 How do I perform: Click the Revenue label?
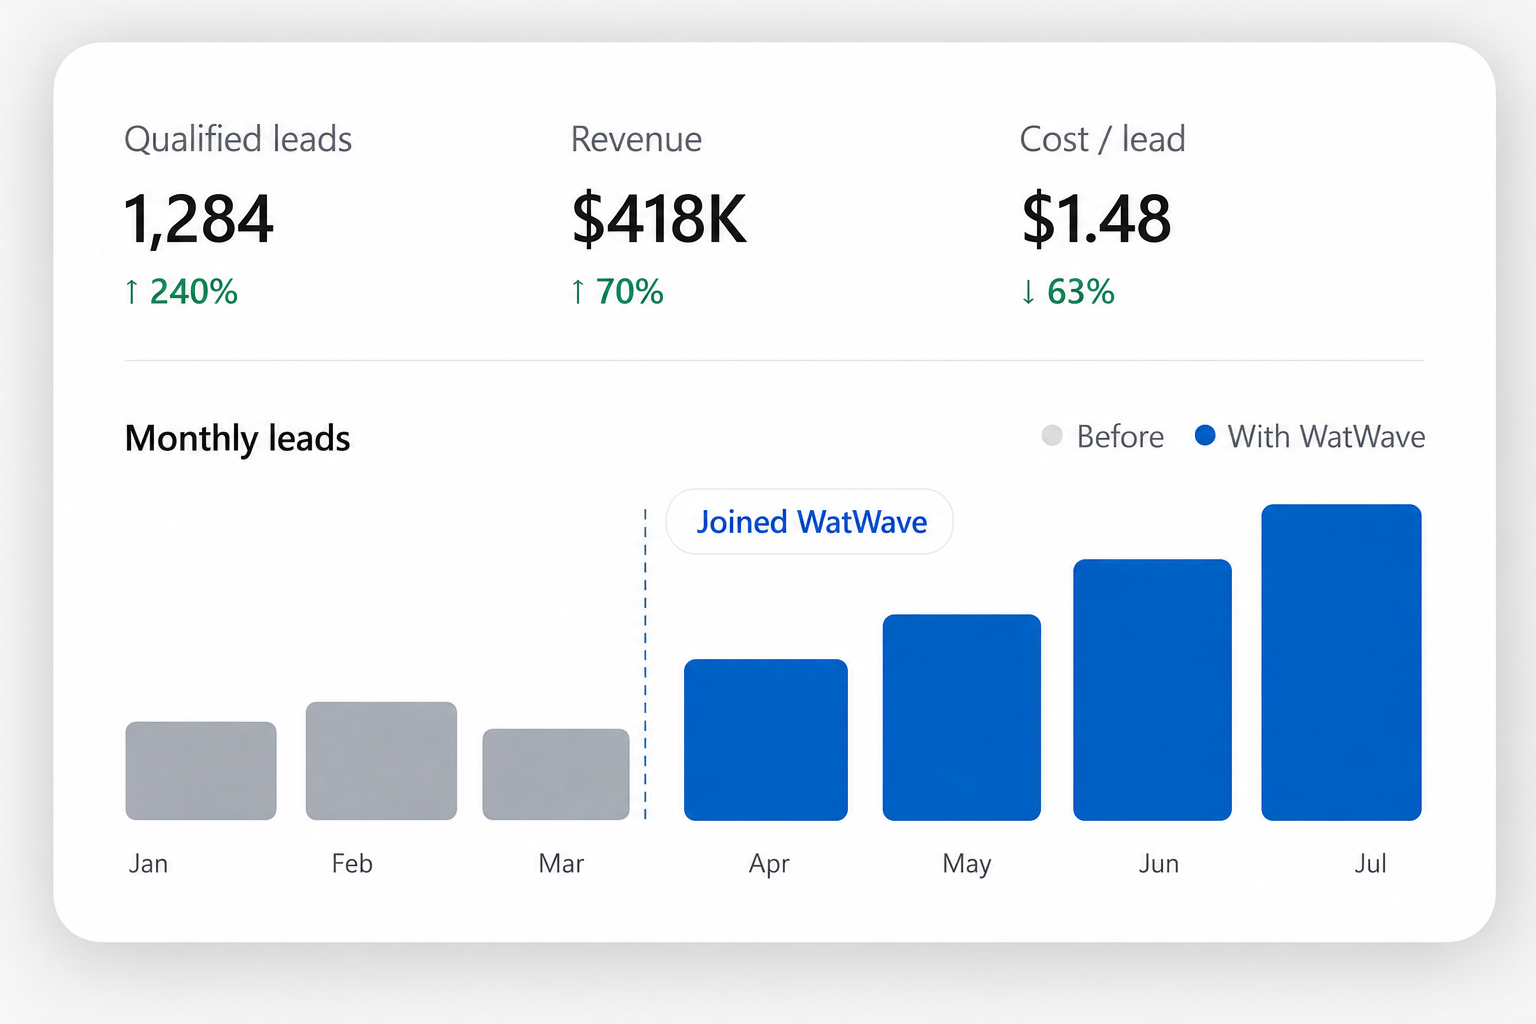[636, 139]
